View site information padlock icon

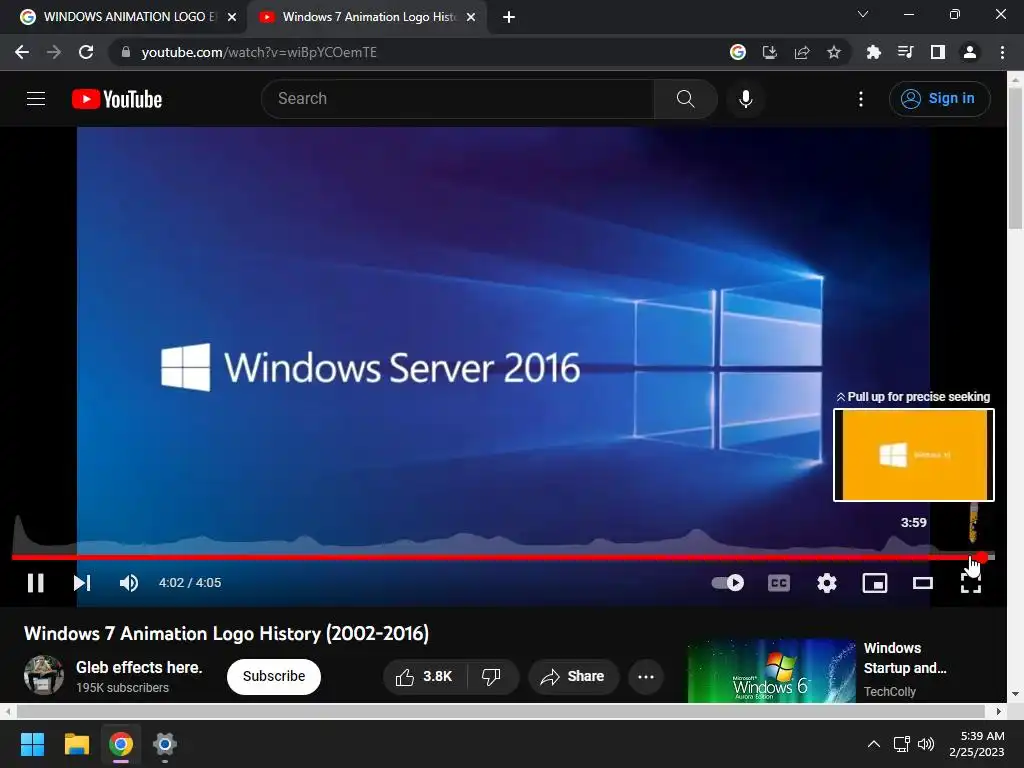(x=125, y=52)
